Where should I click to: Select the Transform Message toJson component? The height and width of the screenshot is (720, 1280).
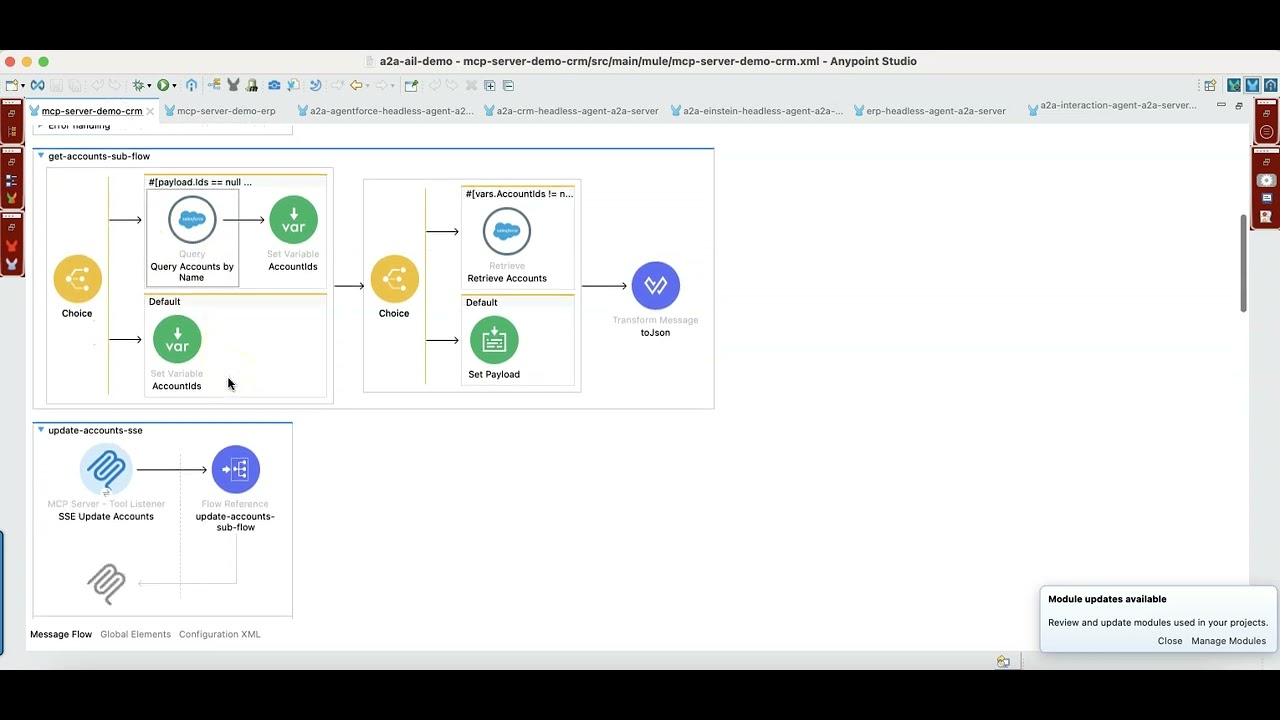click(x=656, y=286)
